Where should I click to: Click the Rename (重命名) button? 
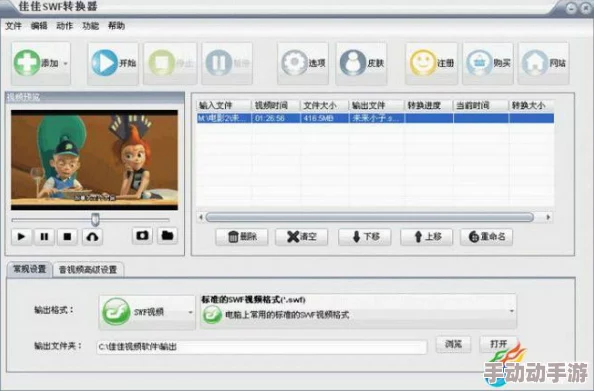click(487, 237)
